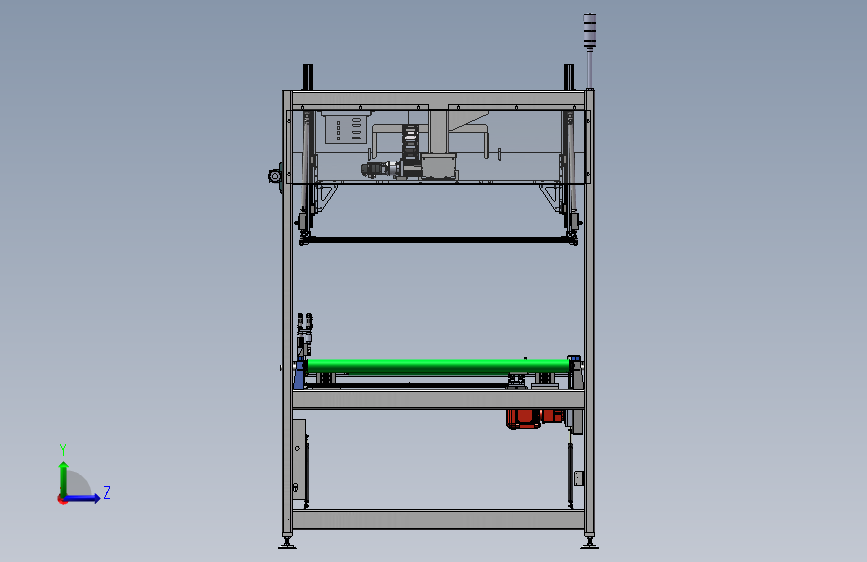Select the green conveyor roller
Viewport: 867px width, 562px height.
(438, 366)
